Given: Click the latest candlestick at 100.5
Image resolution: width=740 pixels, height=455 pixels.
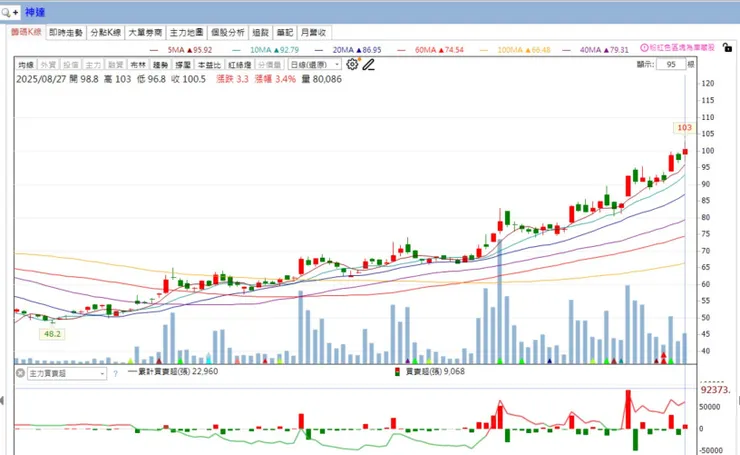Looking at the screenshot, I should pyautogui.click(x=685, y=152).
